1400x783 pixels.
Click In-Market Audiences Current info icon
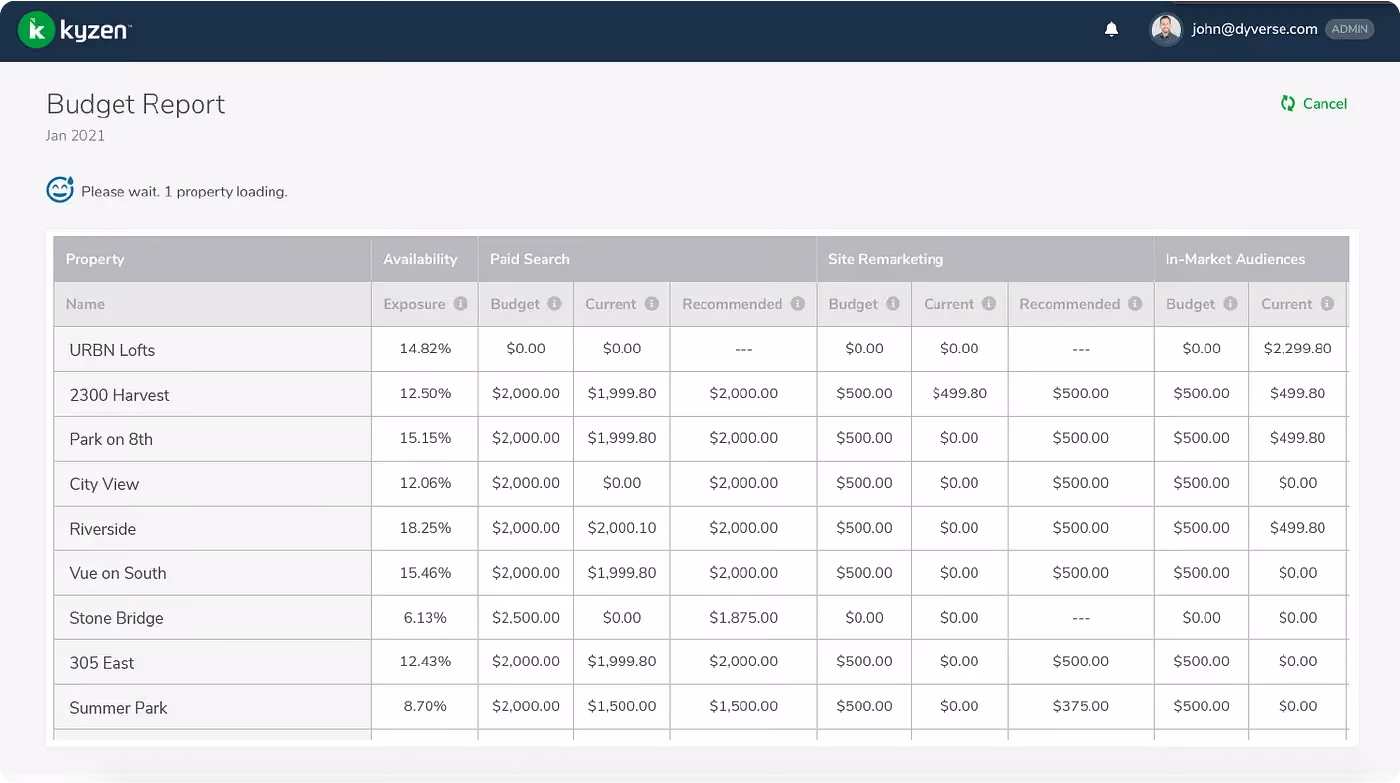pos(1326,304)
